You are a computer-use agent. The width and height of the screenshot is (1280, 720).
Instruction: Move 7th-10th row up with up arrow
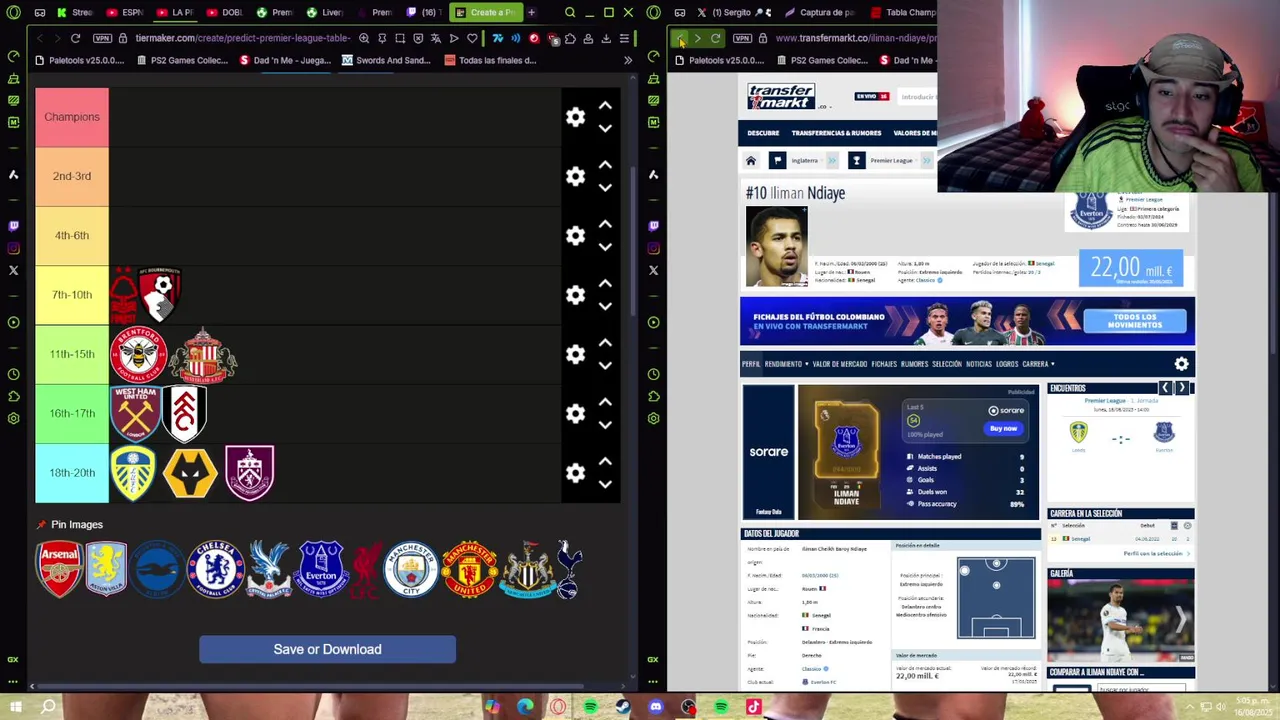(605, 283)
